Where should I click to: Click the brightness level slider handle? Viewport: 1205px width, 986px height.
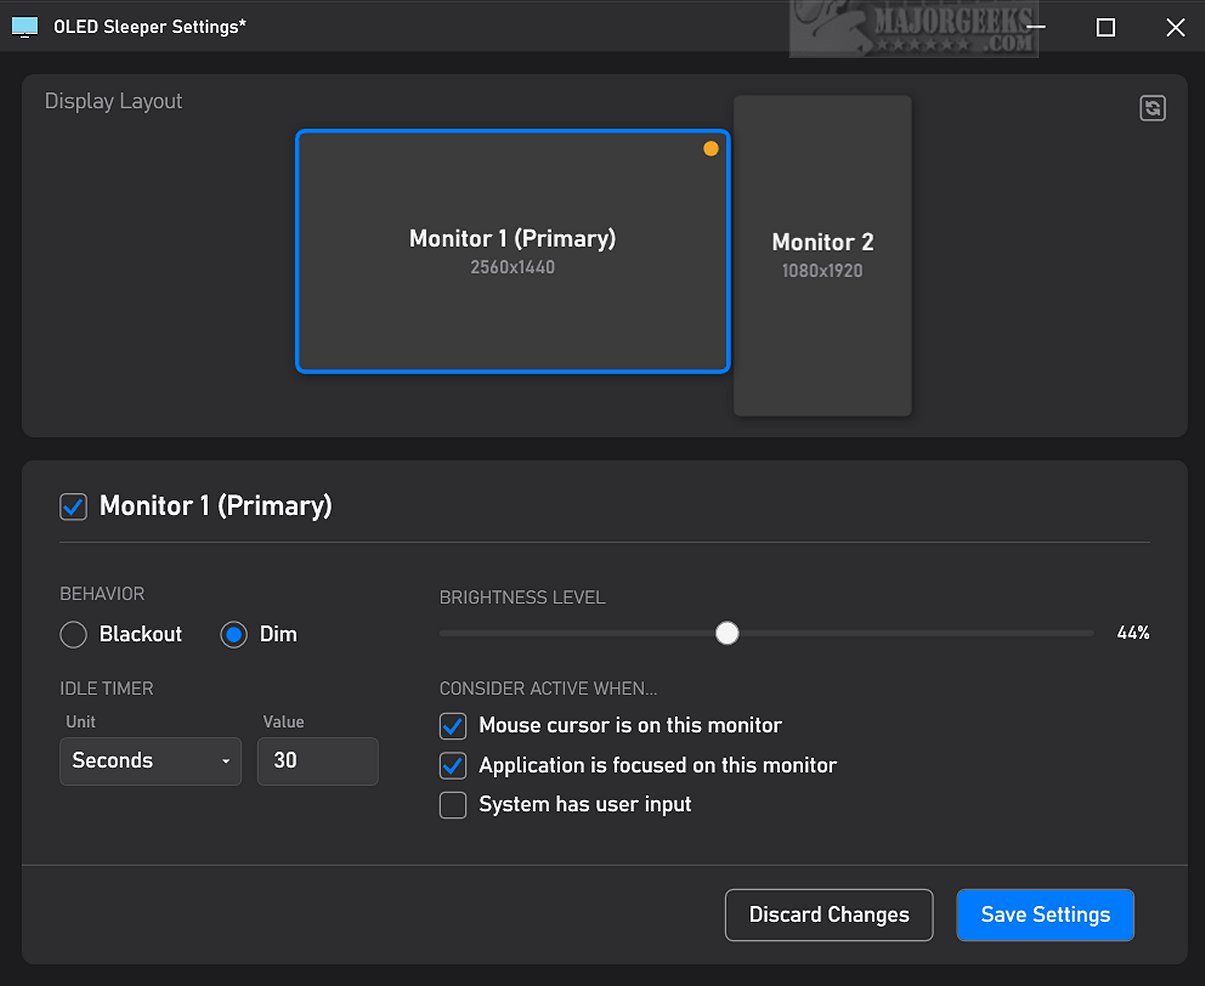click(x=727, y=633)
